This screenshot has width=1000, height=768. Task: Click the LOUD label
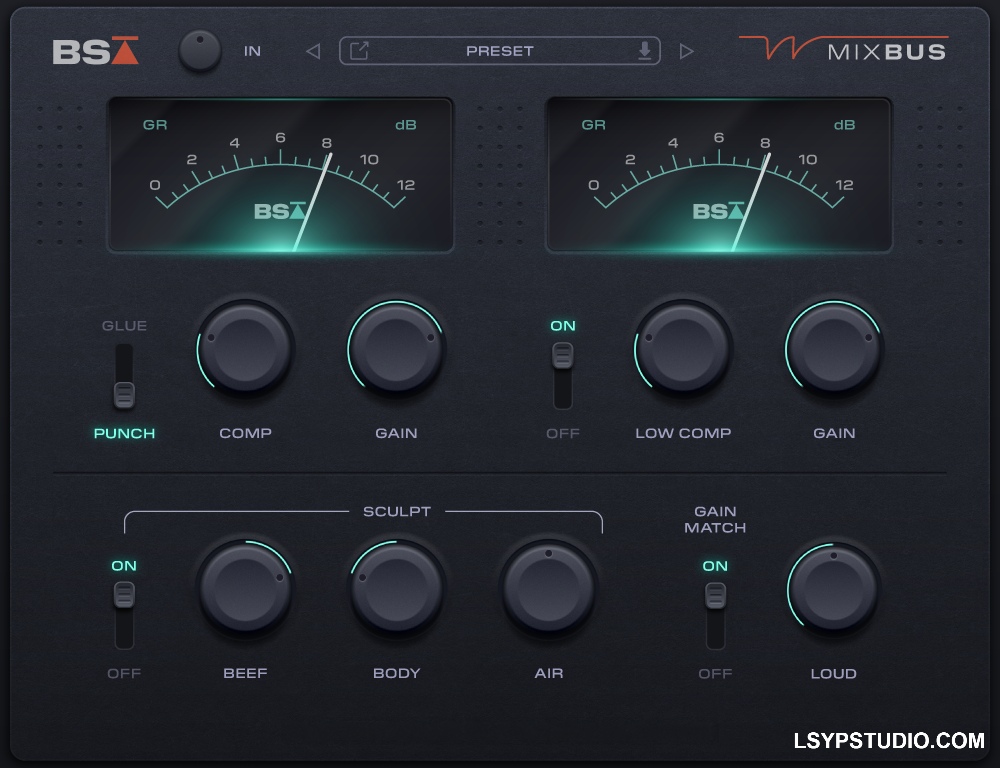point(834,674)
